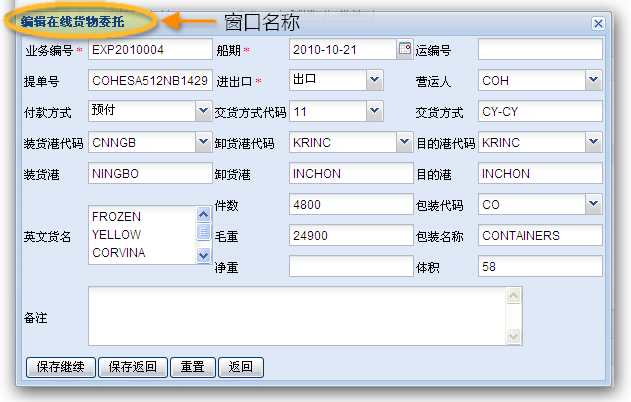Click the 提单号 field
The width and height of the screenshot is (631, 402).
[150, 80]
